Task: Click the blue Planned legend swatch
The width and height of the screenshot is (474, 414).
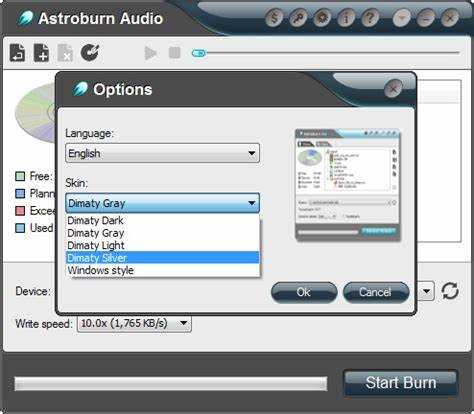Action: (x=20, y=194)
